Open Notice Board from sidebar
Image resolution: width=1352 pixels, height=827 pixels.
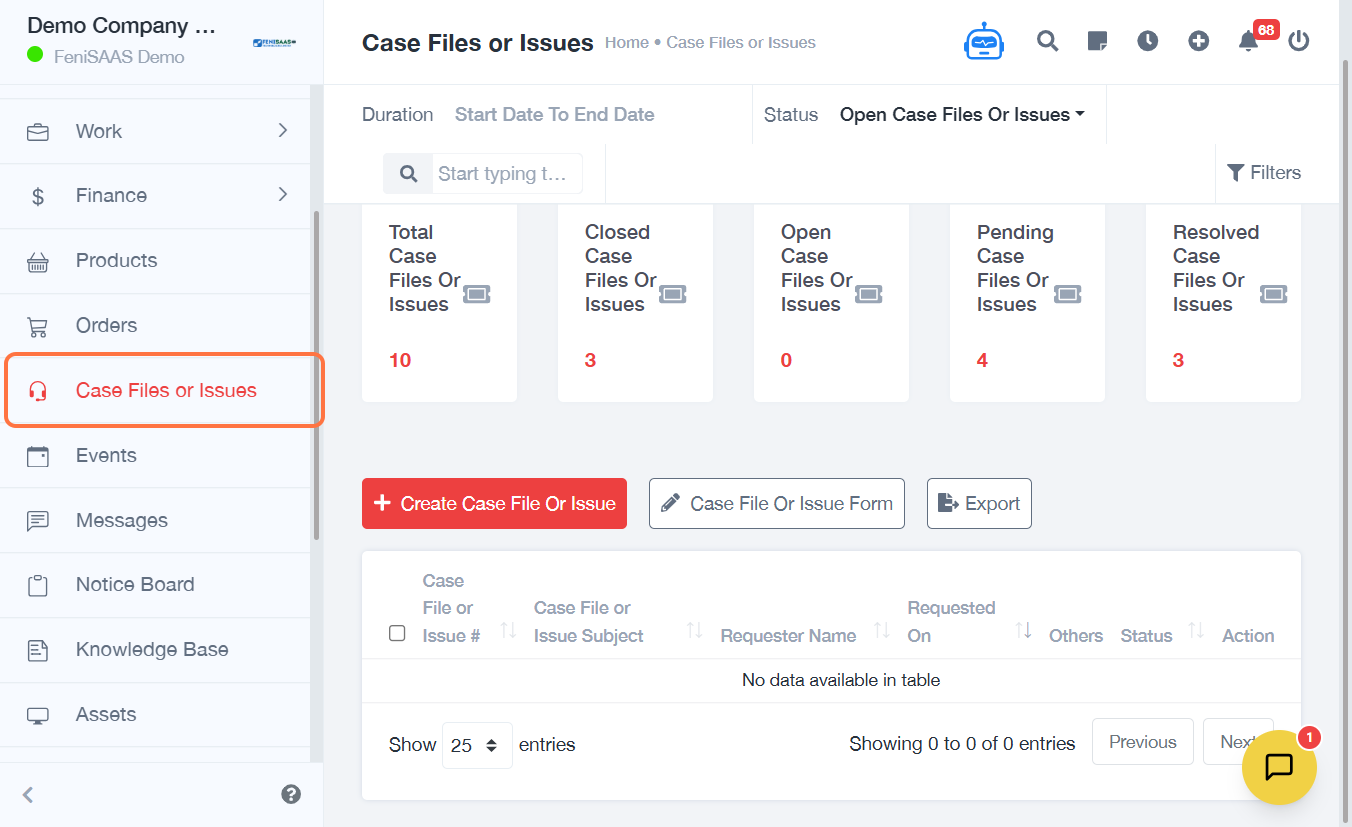pos(135,585)
